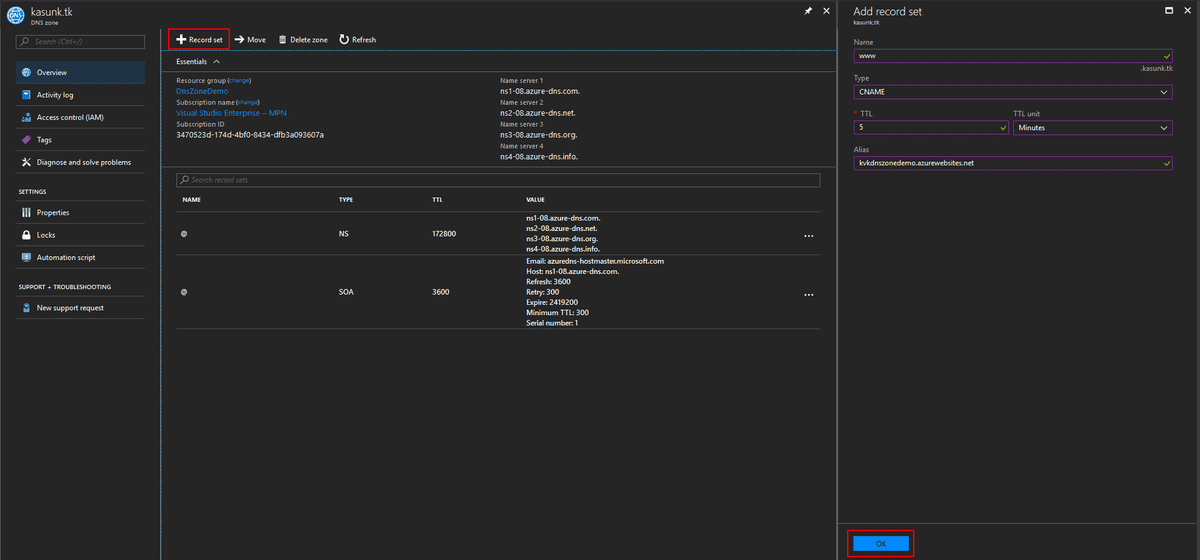Open the DnsZoneDemo resource group link
This screenshot has height=560, width=1200.
tap(202, 91)
